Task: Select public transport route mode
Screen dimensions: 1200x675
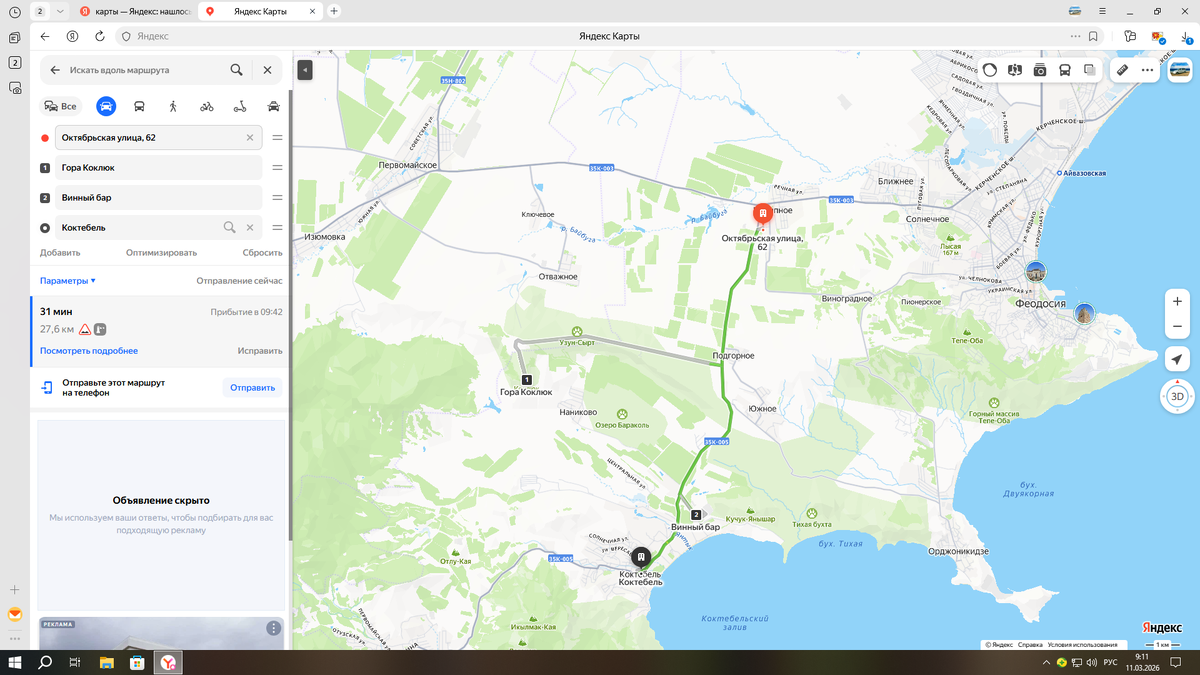Action: tap(139, 106)
